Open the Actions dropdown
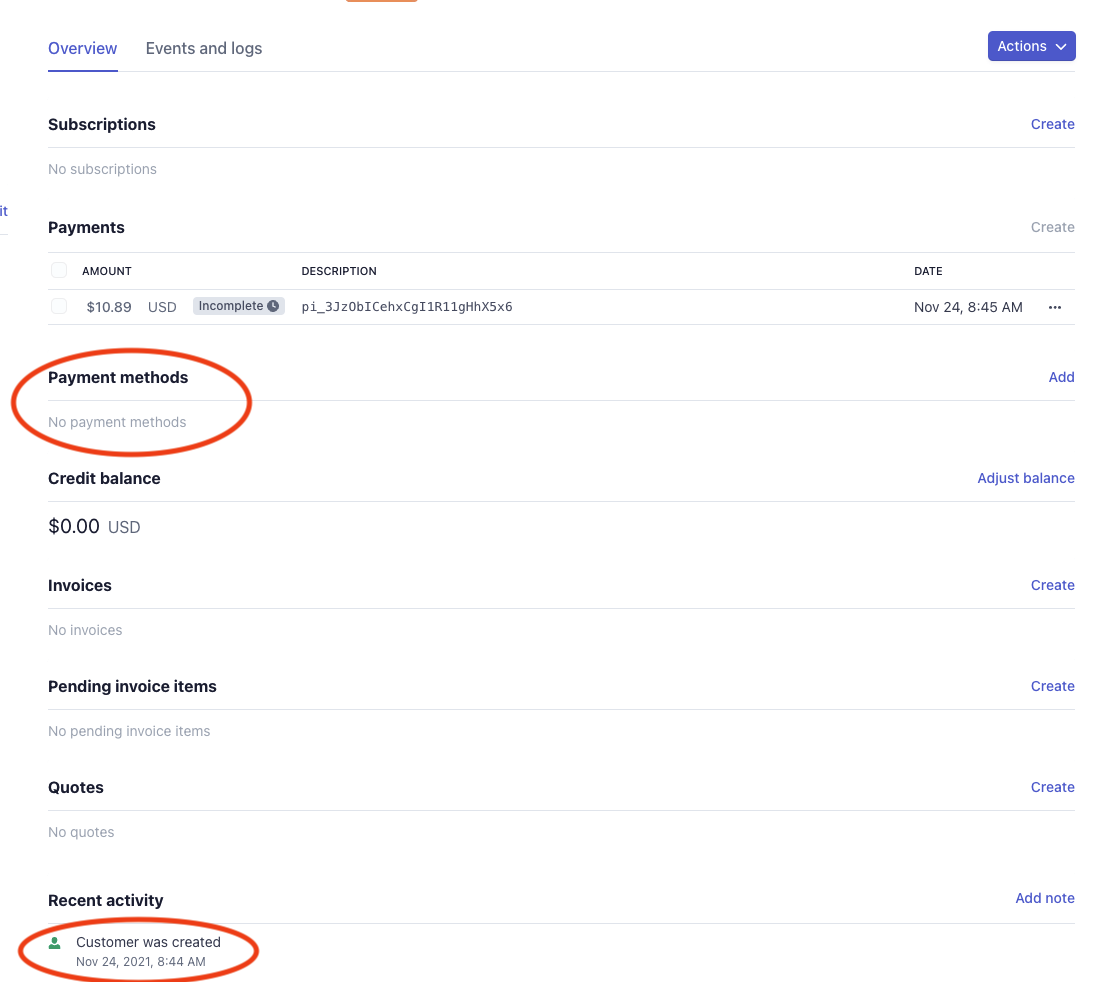Image resolution: width=1096 pixels, height=982 pixels. [1031, 46]
